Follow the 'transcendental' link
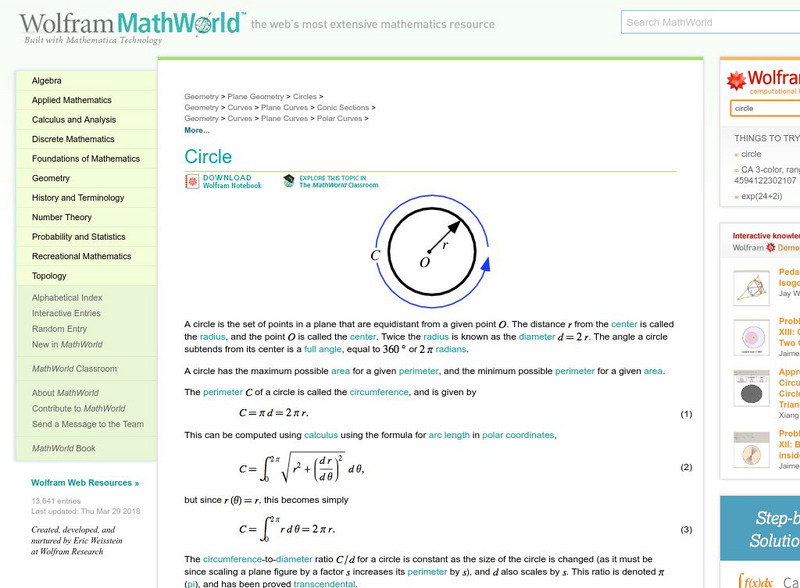 point(324,584)
